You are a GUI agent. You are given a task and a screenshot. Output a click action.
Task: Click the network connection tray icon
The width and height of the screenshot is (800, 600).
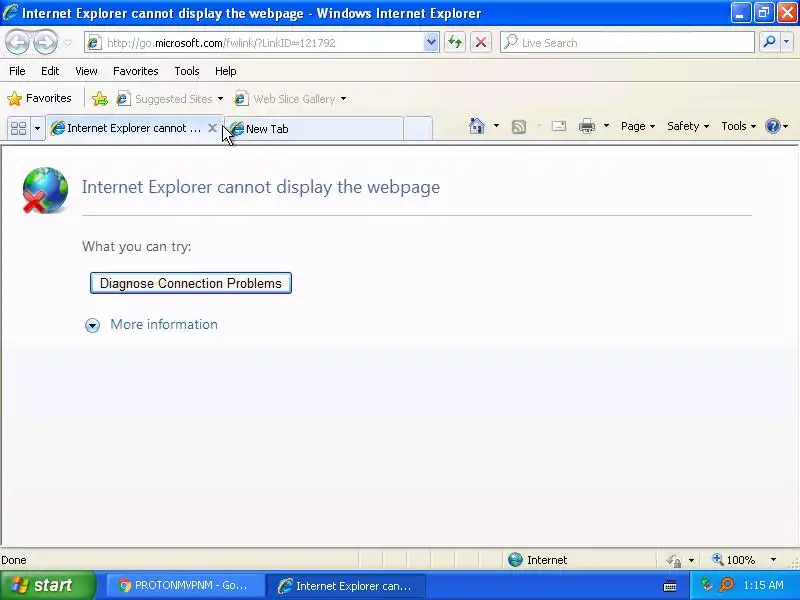coord(706,585)
